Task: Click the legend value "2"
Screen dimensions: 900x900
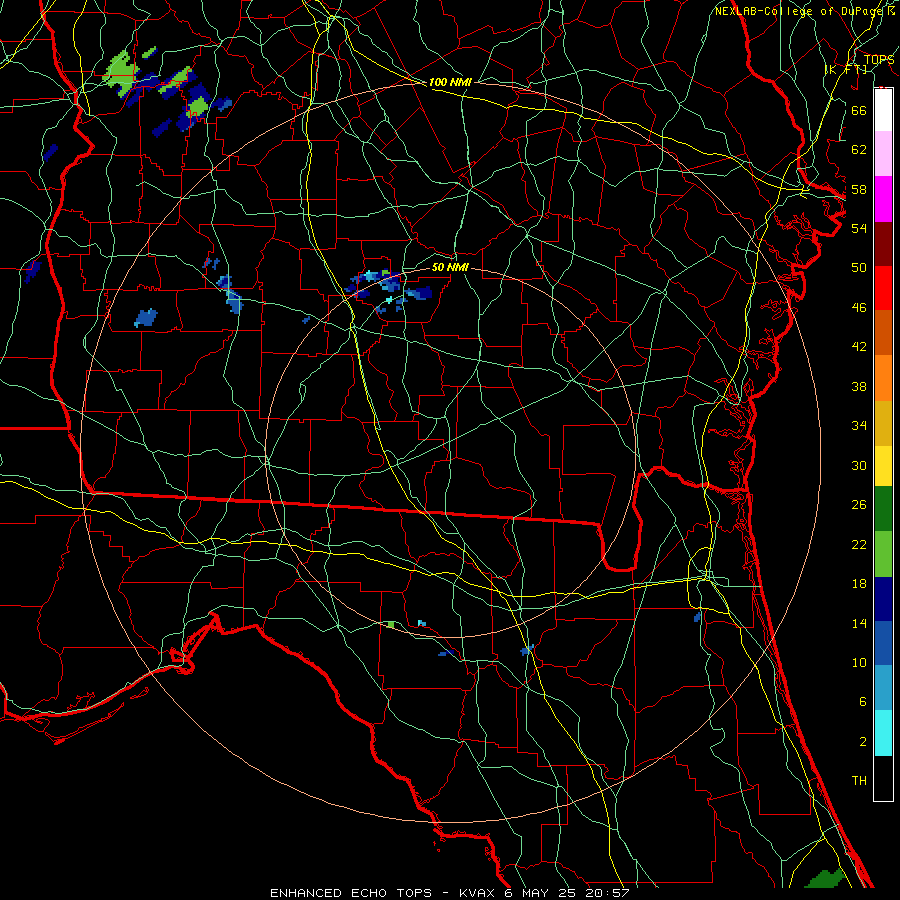Action: [863, 742]
